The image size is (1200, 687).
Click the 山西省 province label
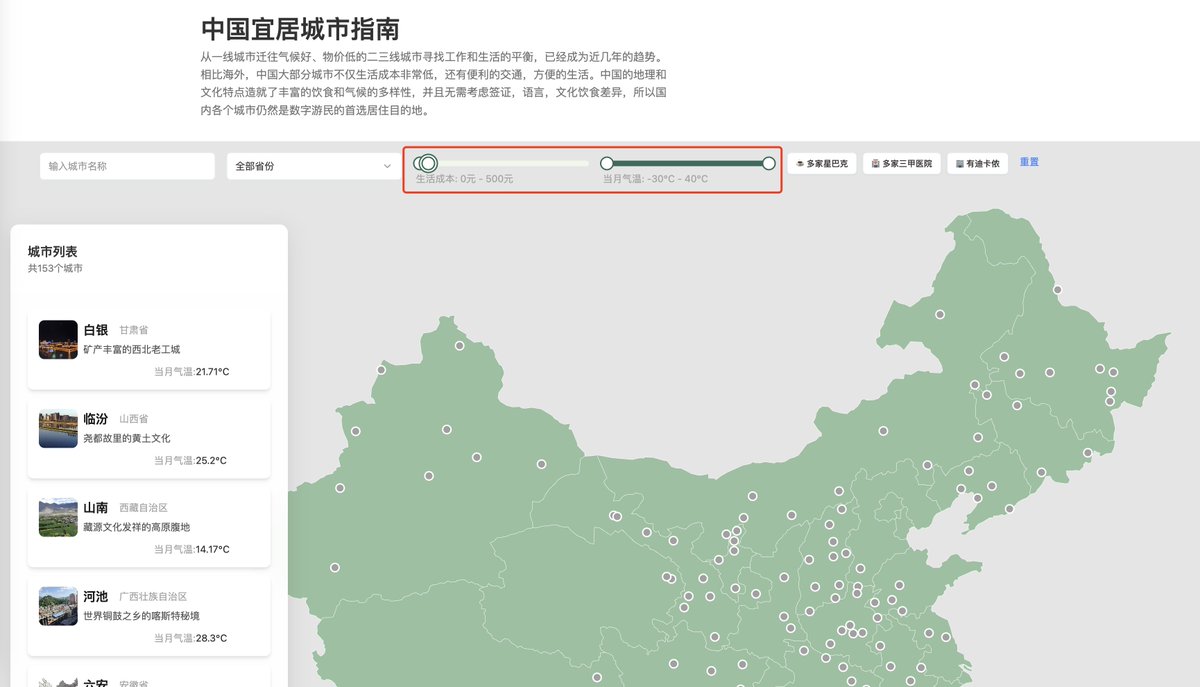(x=134, y=419)
